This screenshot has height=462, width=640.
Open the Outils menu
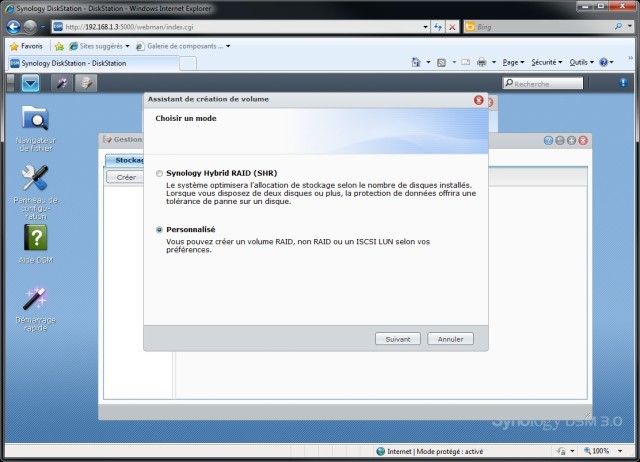(x=581, y=62)
